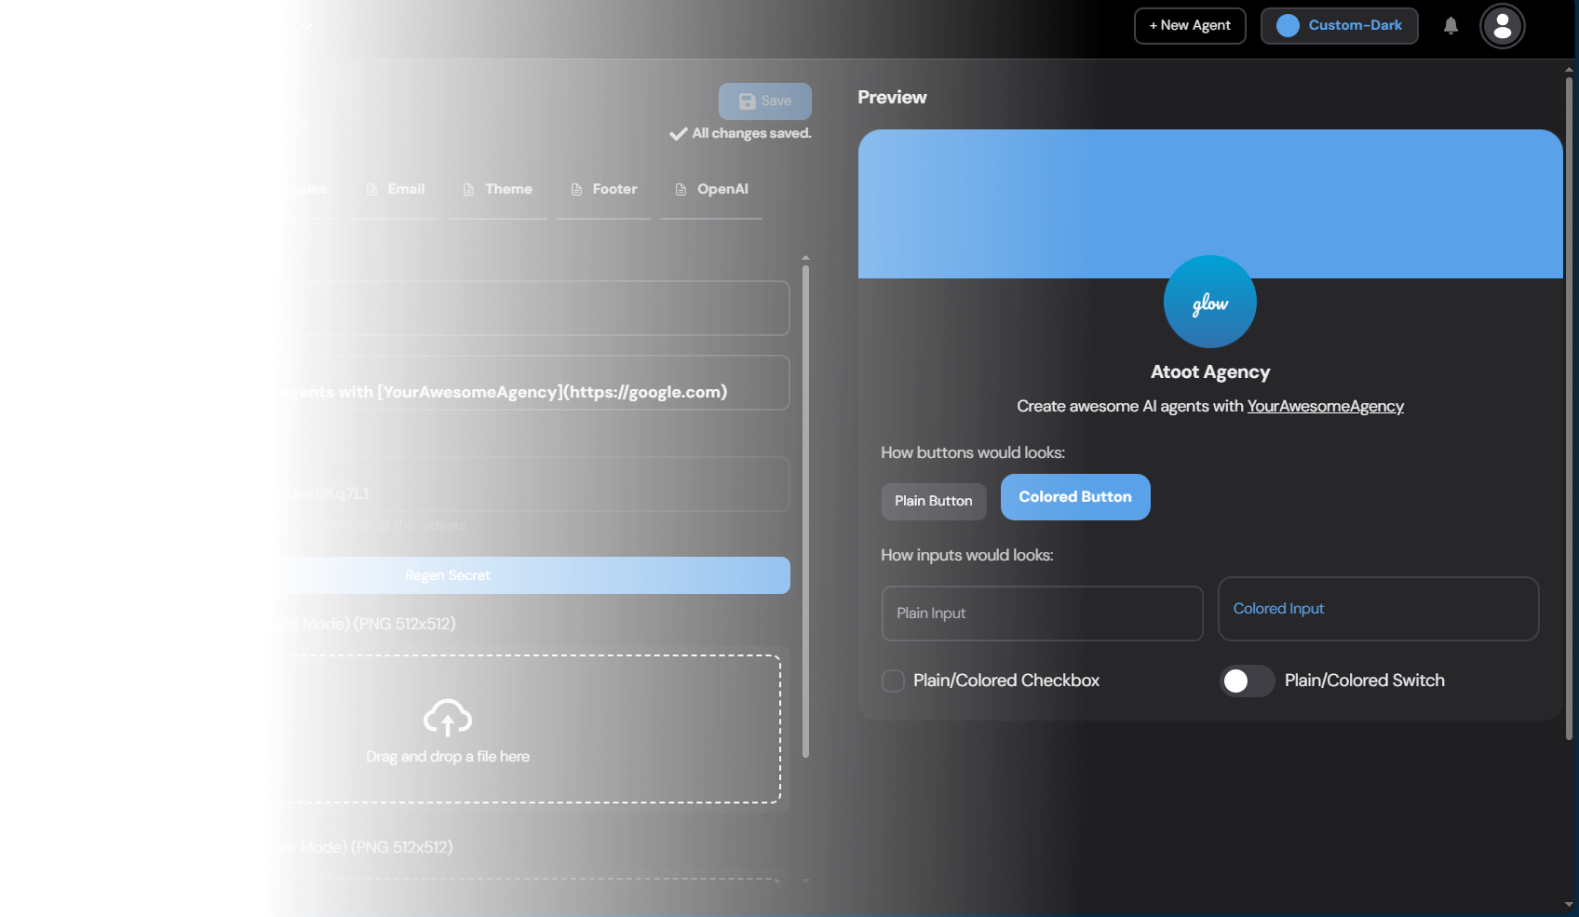Open the Footer tab
Screen dimensions: 1579x917
pyautogui.click(x=604, y=189)
